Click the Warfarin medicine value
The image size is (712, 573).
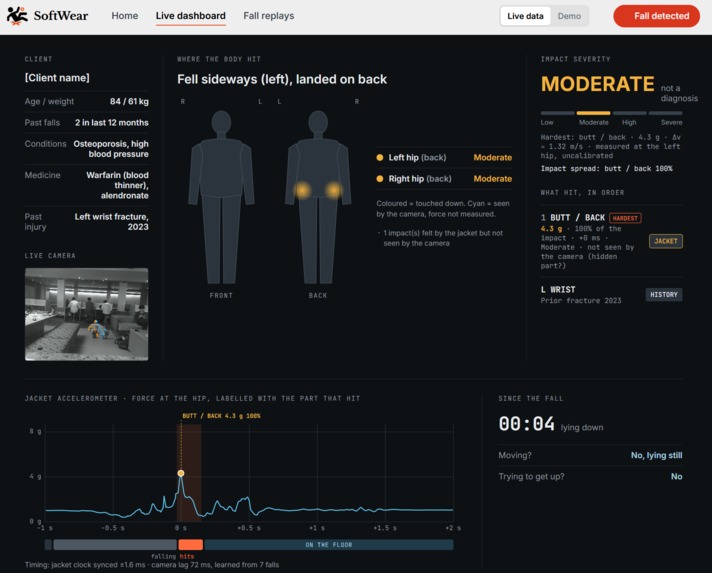pyautogui.click(x=117, y=185)
